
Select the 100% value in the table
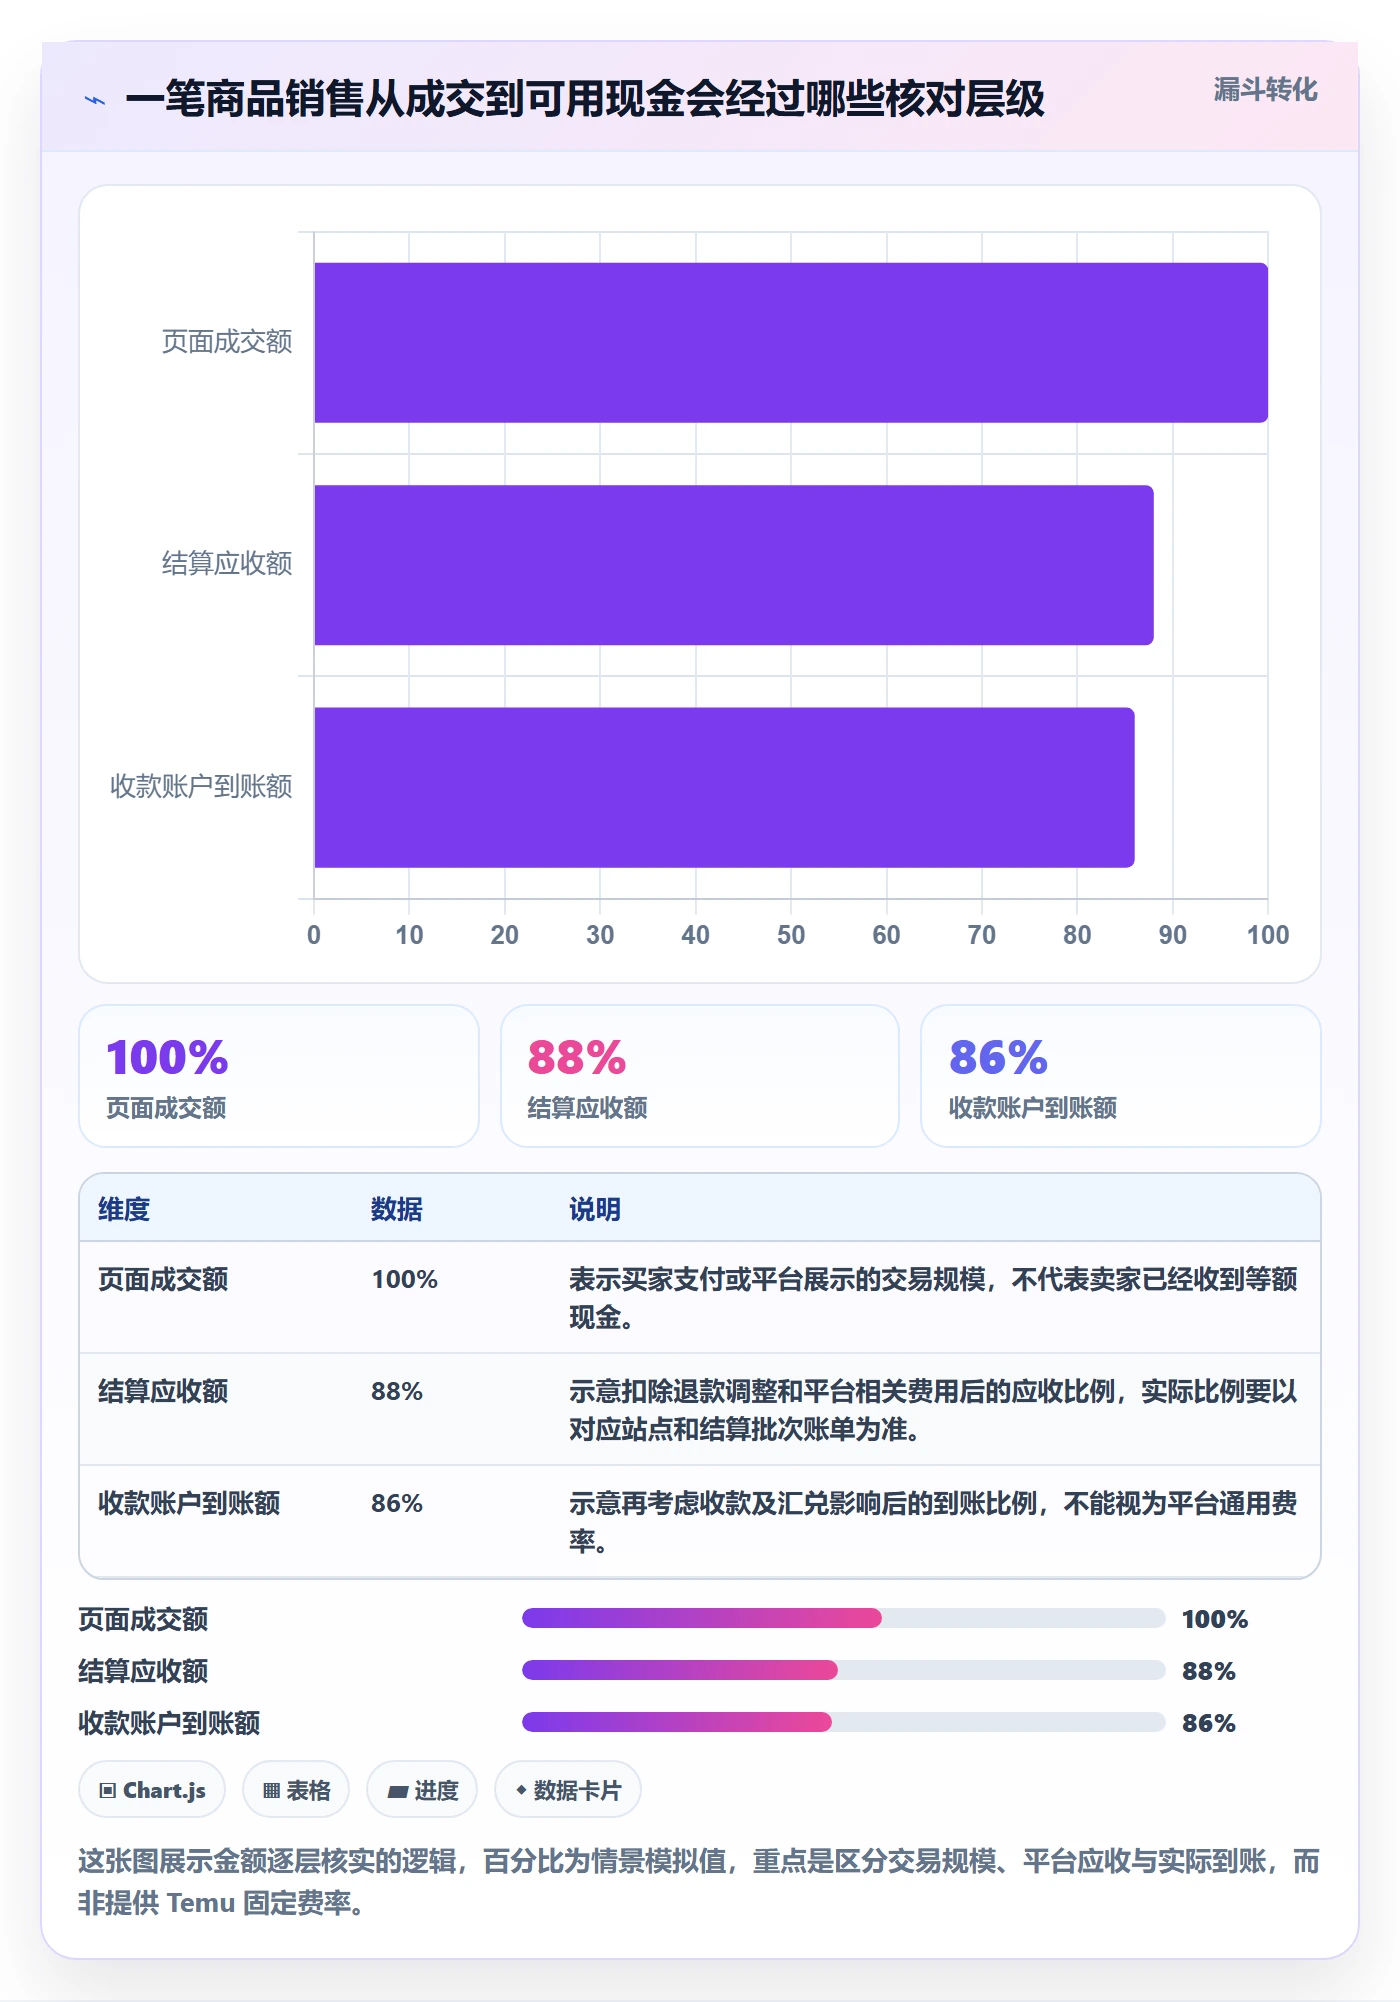coord(405,1279)
